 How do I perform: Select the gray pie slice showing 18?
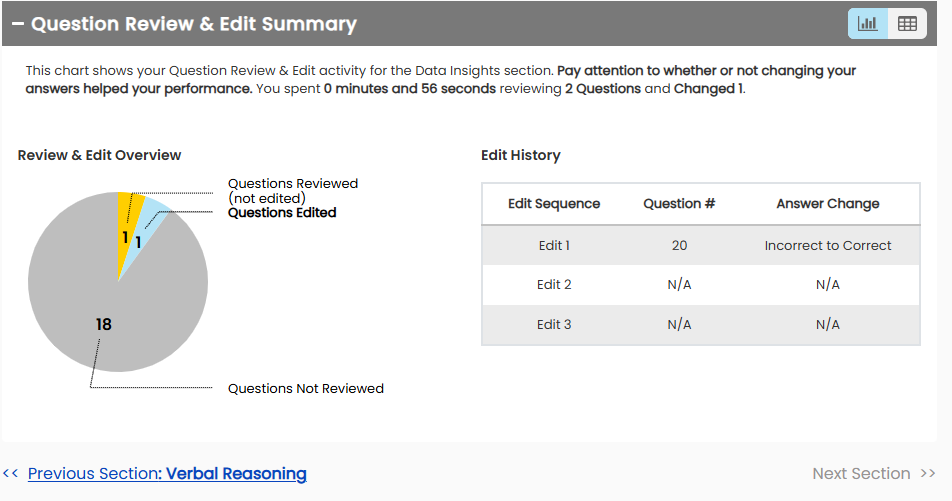(x=110, y=310)
